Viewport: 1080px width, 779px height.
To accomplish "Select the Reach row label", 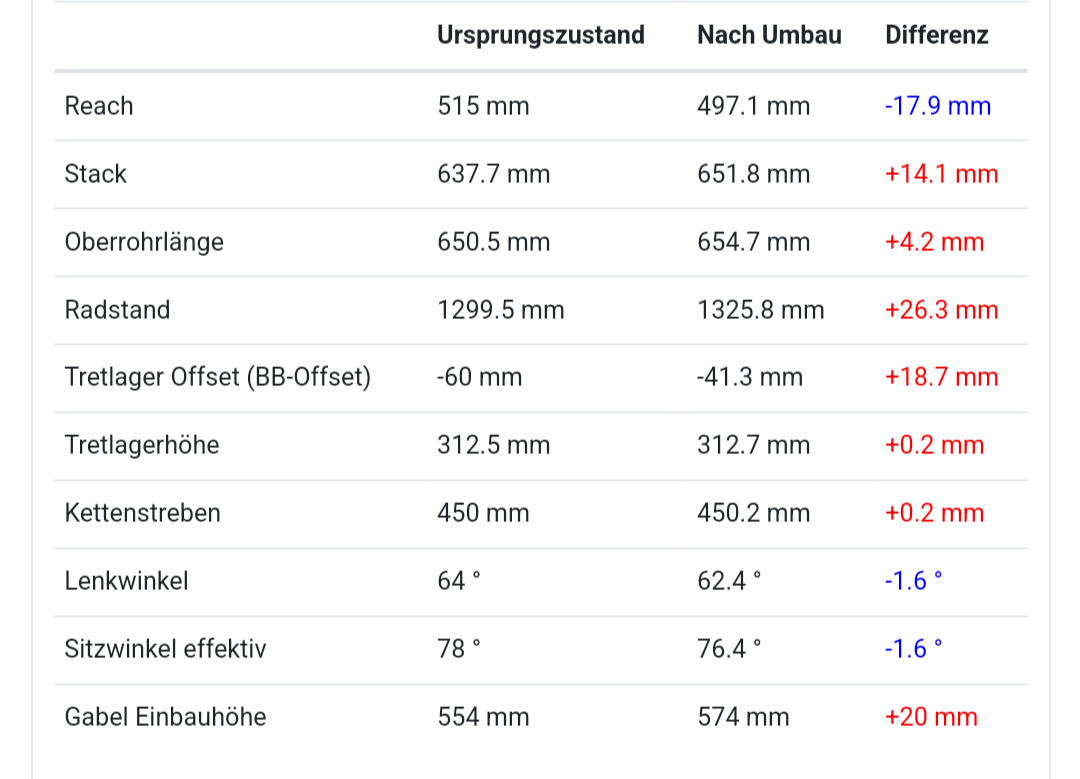I will [x=99, y=106].
